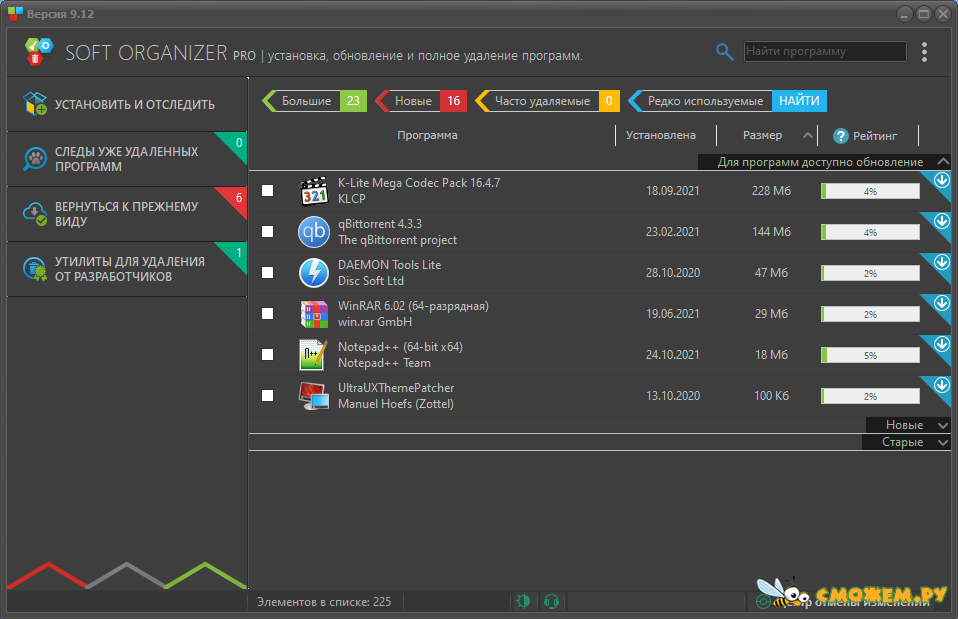Download update for qBittorrent
958x619 pixels.
(942, 221)
